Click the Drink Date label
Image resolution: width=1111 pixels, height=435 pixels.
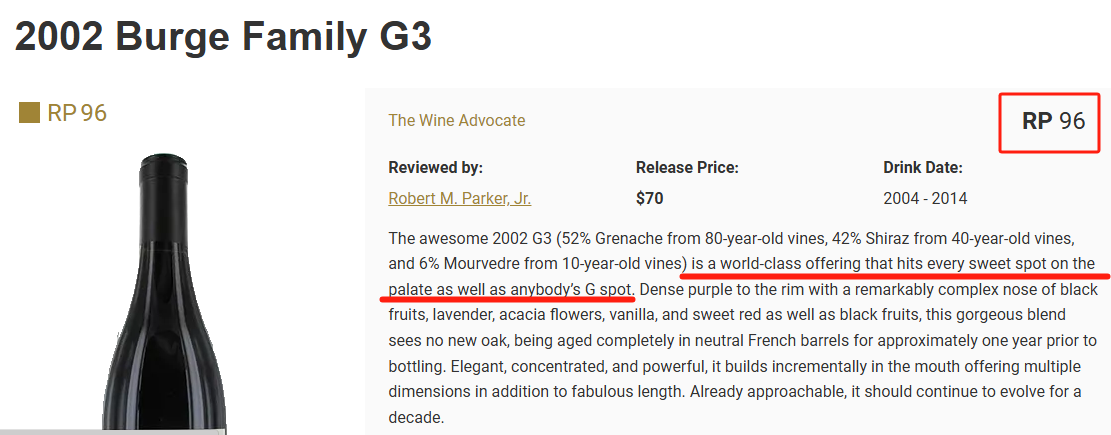tap(923, 168)
